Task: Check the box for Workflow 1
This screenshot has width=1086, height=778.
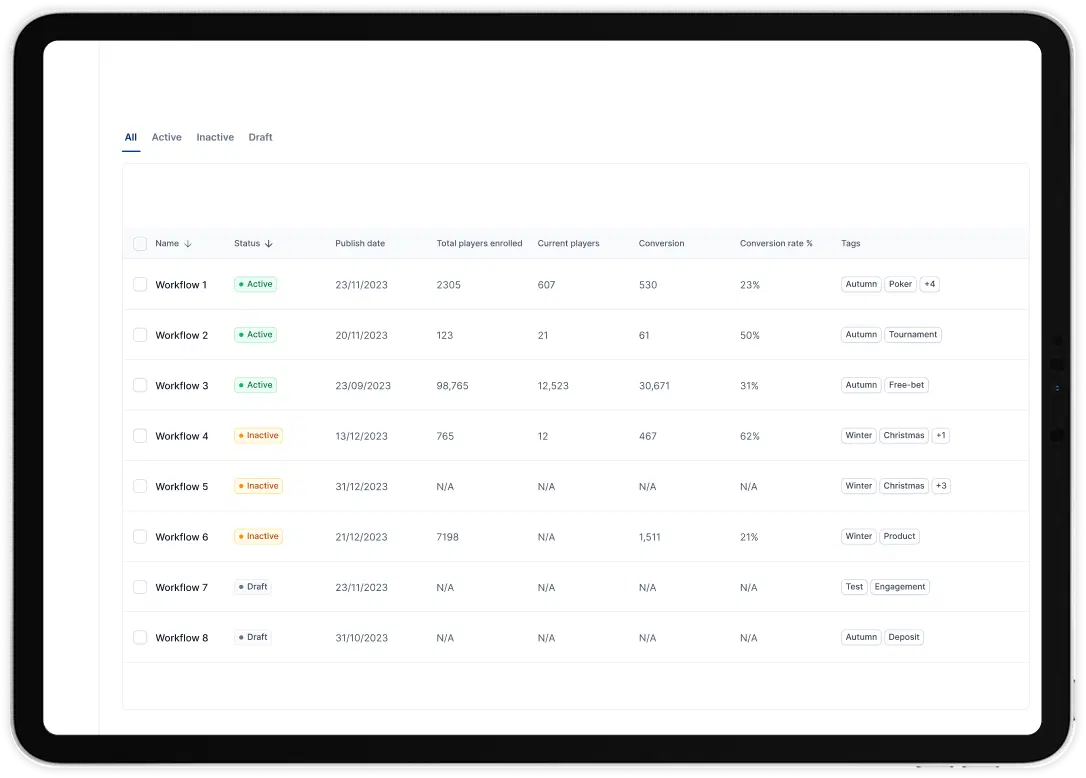Action: (140, 285)
